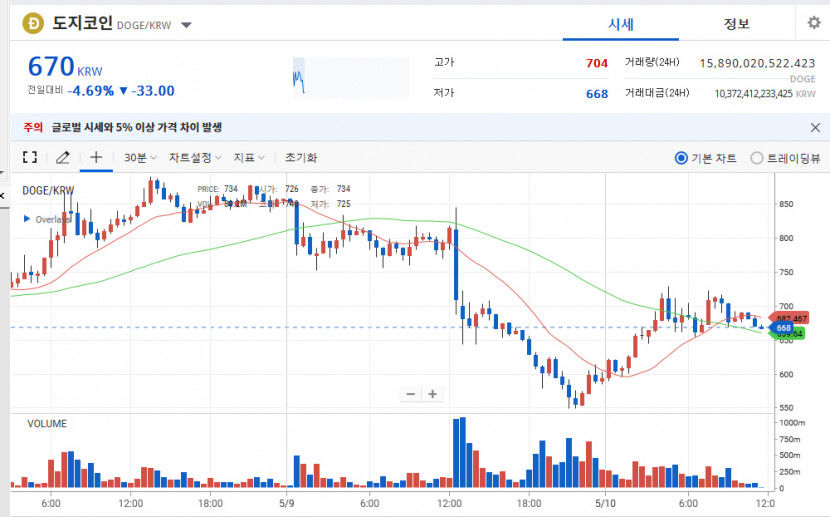Click the 1000m volume axis label

(792, 423)
